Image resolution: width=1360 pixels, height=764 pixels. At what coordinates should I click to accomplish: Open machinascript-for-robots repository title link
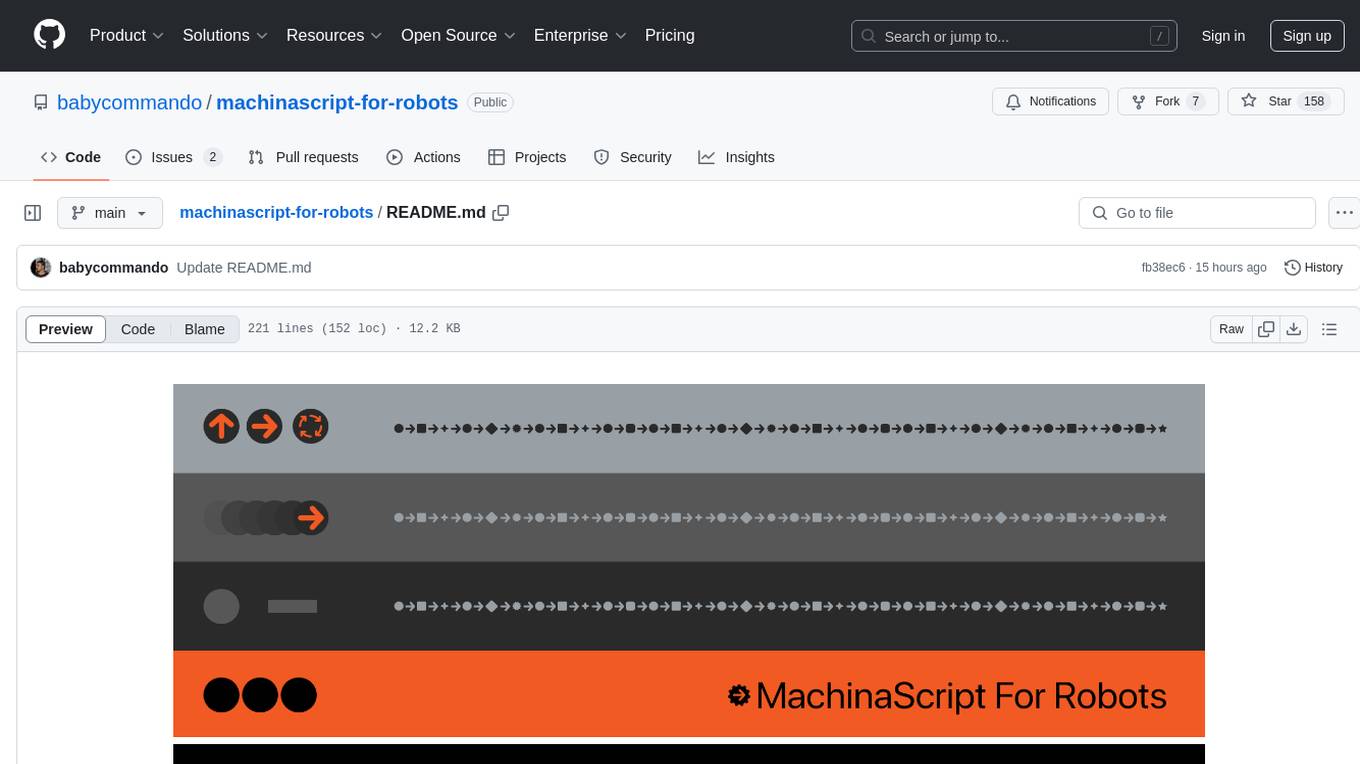pyautogui.click(x=337, y=102)
